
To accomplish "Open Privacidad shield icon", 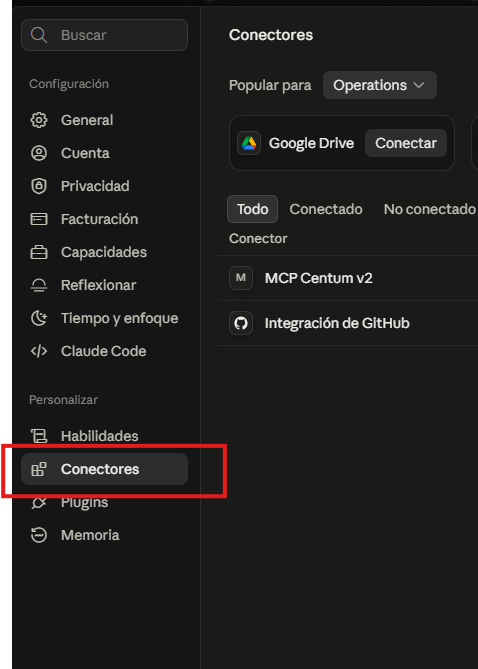I will 39,186.
